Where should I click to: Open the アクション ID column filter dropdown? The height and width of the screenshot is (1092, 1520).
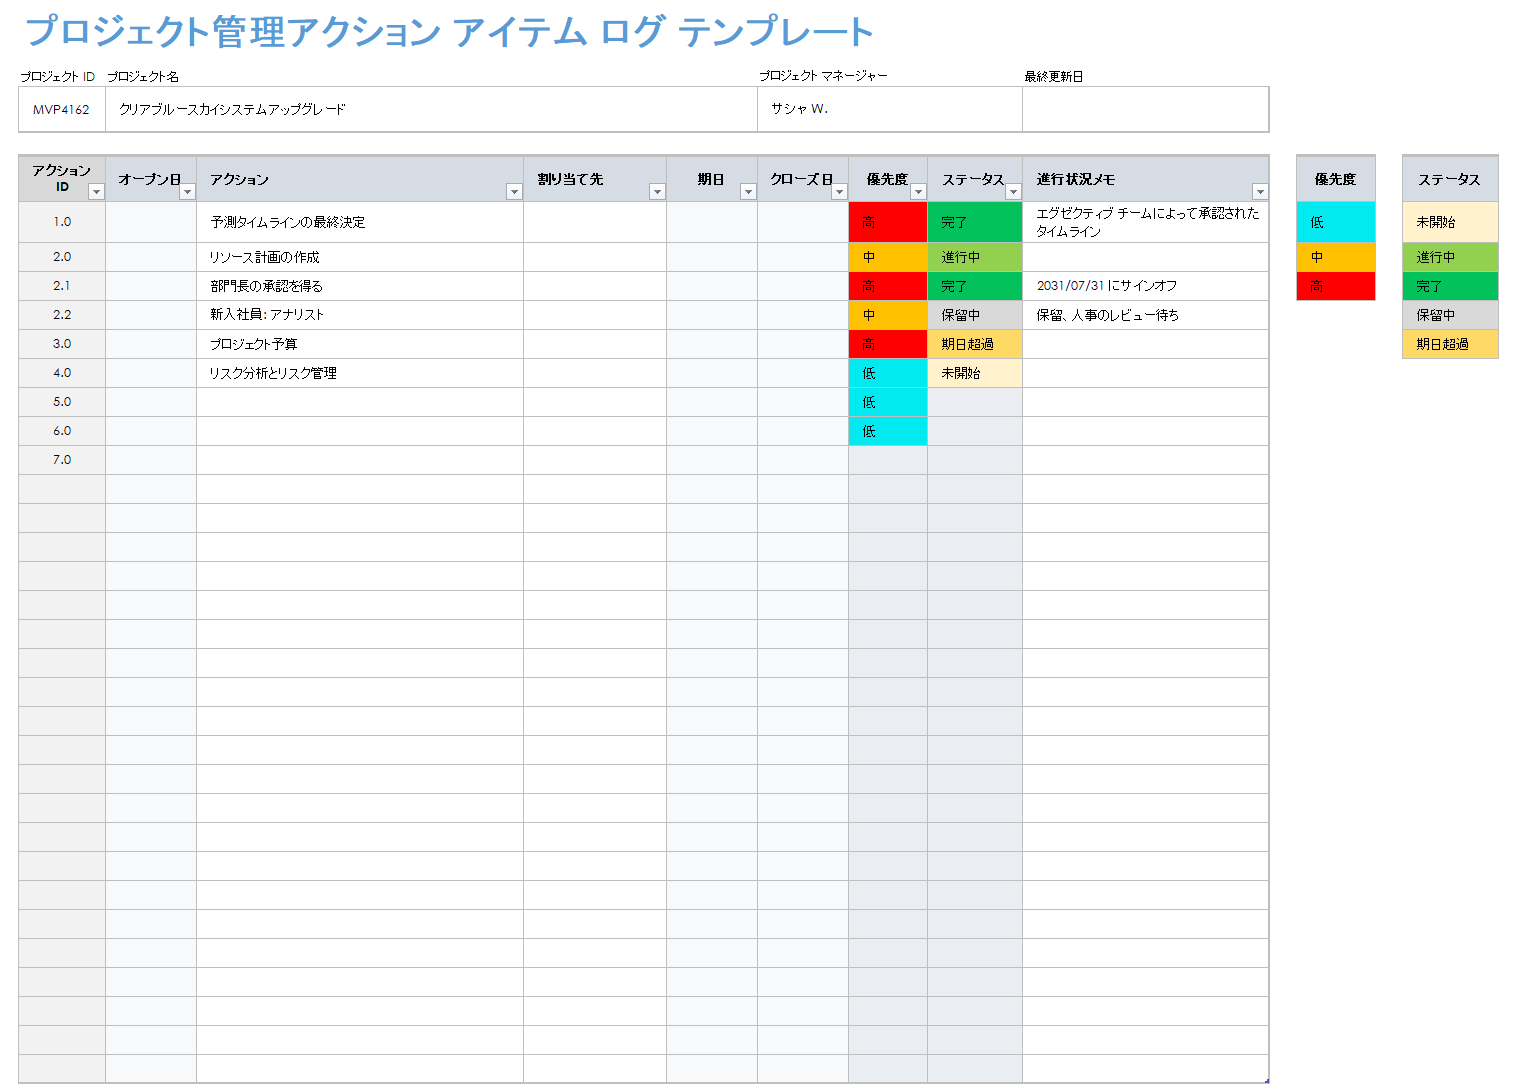[96, 192]
